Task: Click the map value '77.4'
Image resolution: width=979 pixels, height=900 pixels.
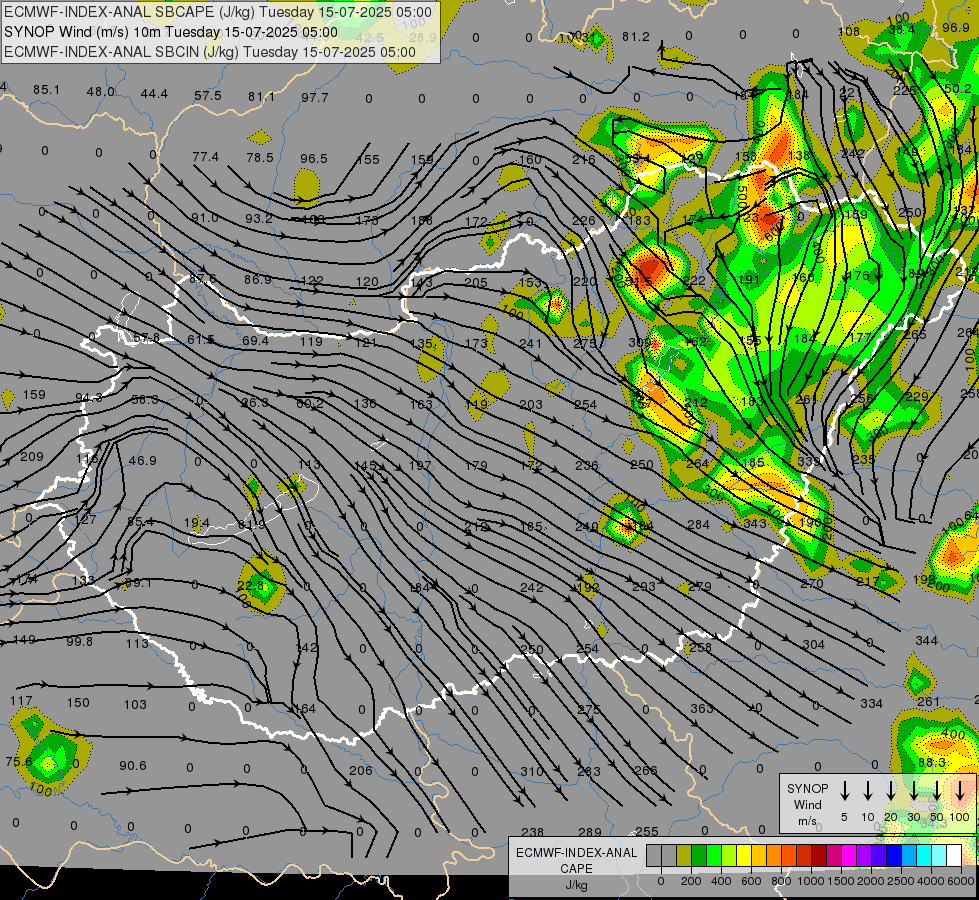Action: 205,156
